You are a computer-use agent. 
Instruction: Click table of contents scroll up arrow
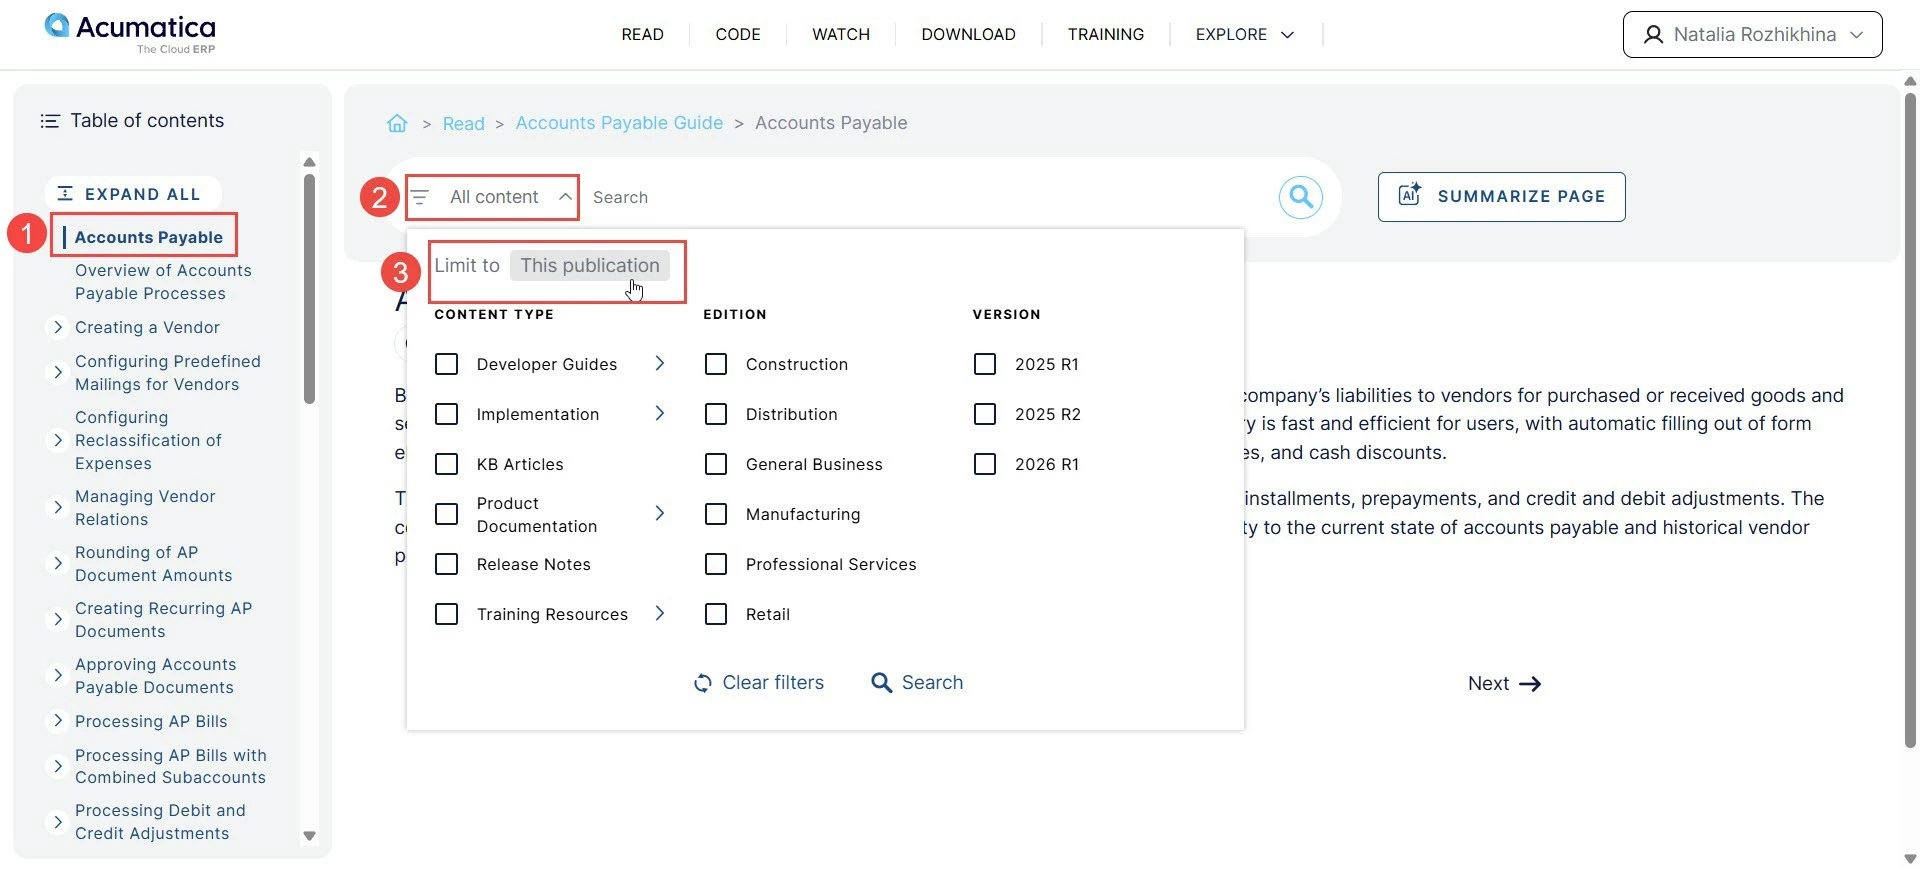pos(309,161)
